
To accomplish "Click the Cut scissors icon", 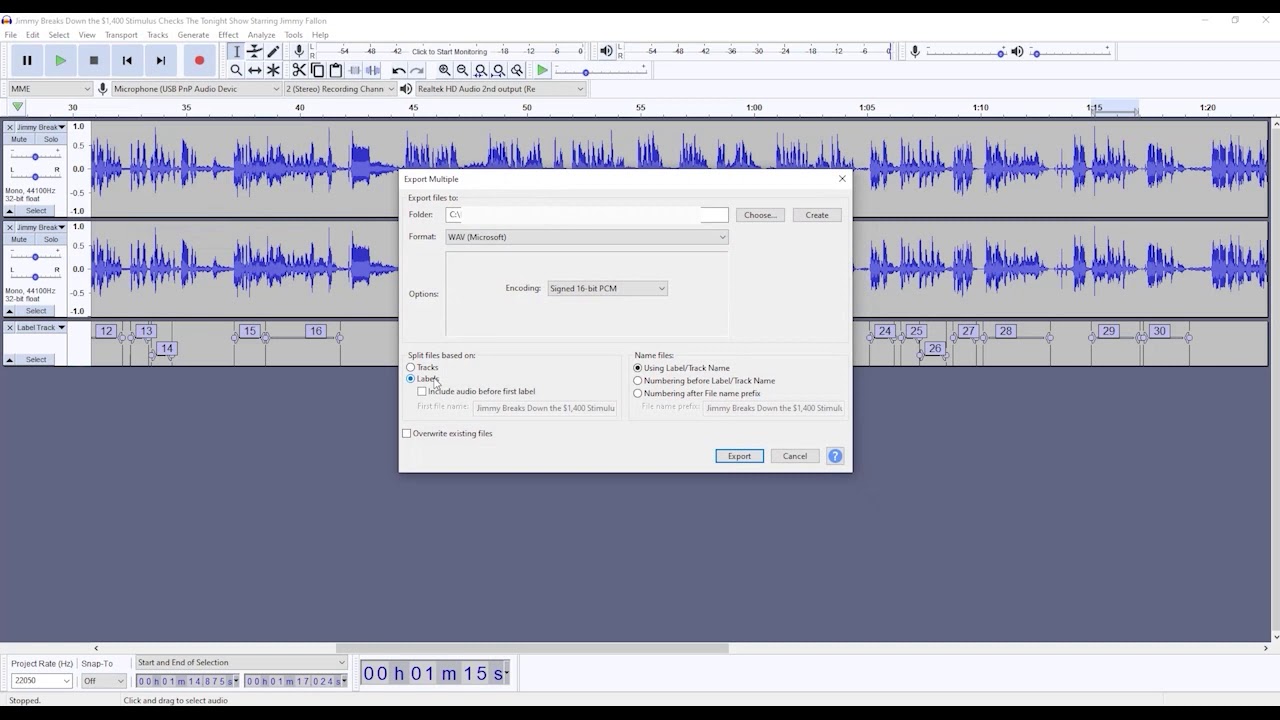I will tap(299, 70).
